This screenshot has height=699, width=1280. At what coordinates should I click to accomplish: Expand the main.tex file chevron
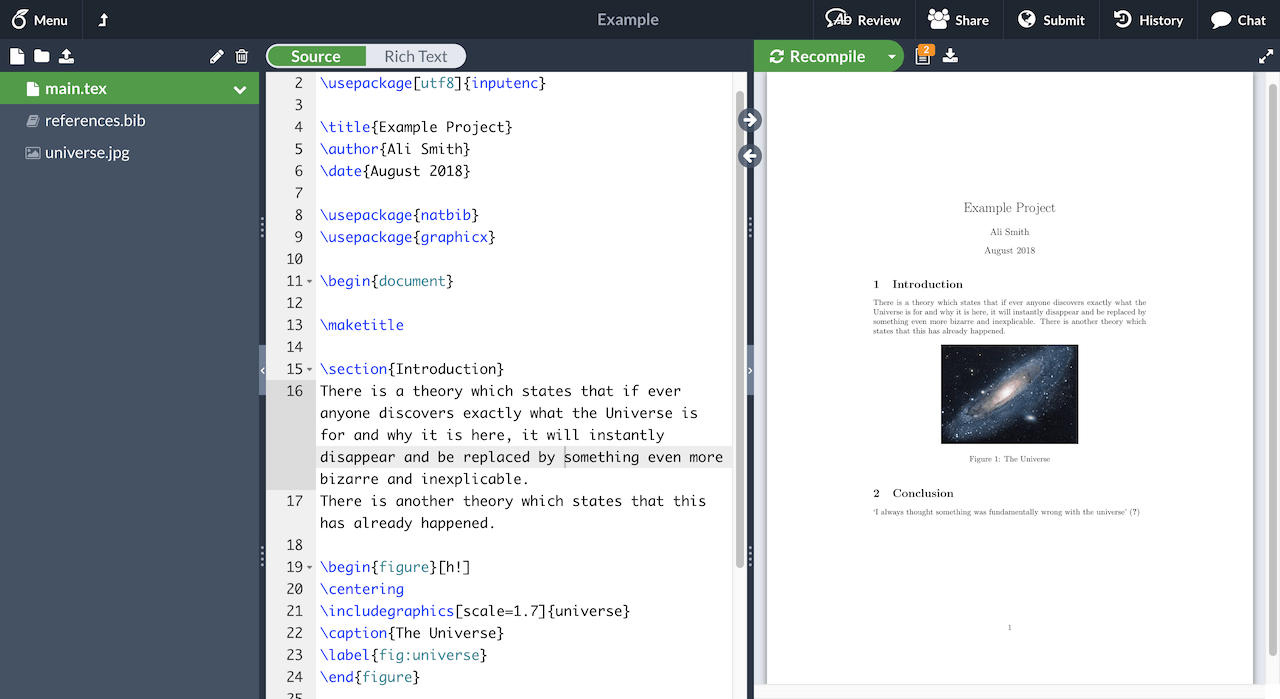(239, 88)
